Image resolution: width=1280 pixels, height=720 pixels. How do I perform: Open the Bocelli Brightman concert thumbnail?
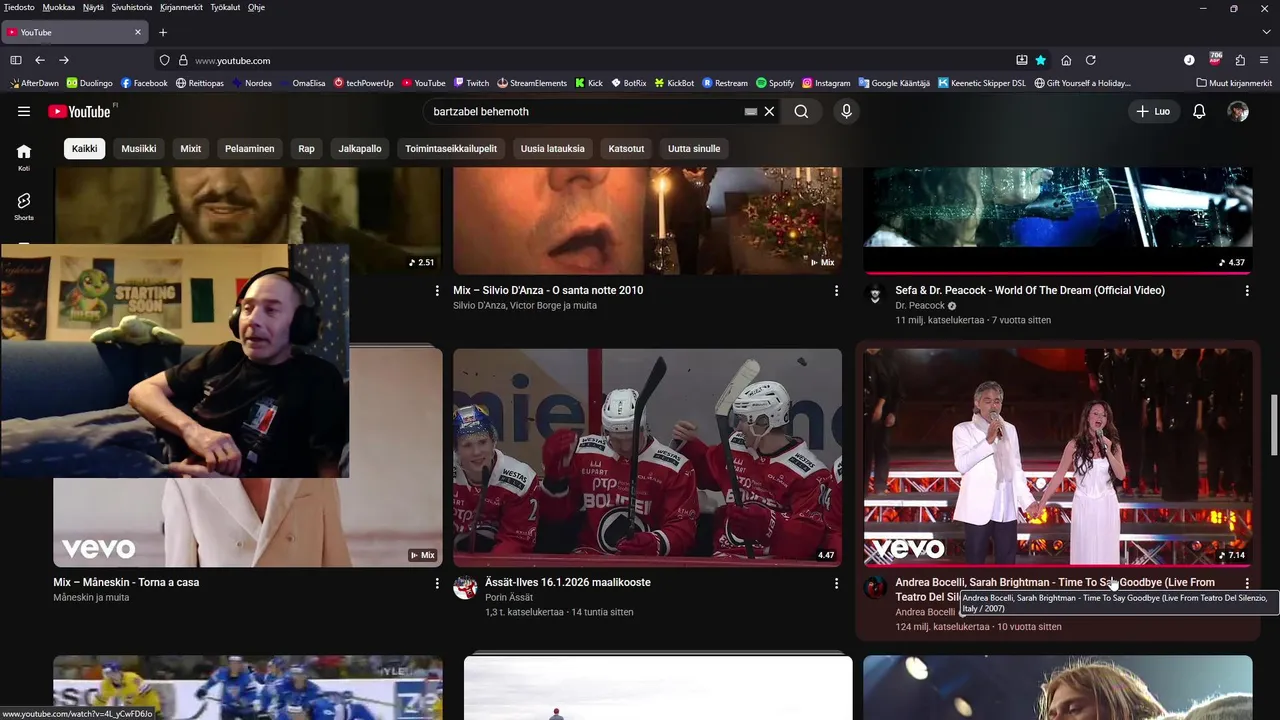pyautogui.click(x=1058, y=457)
